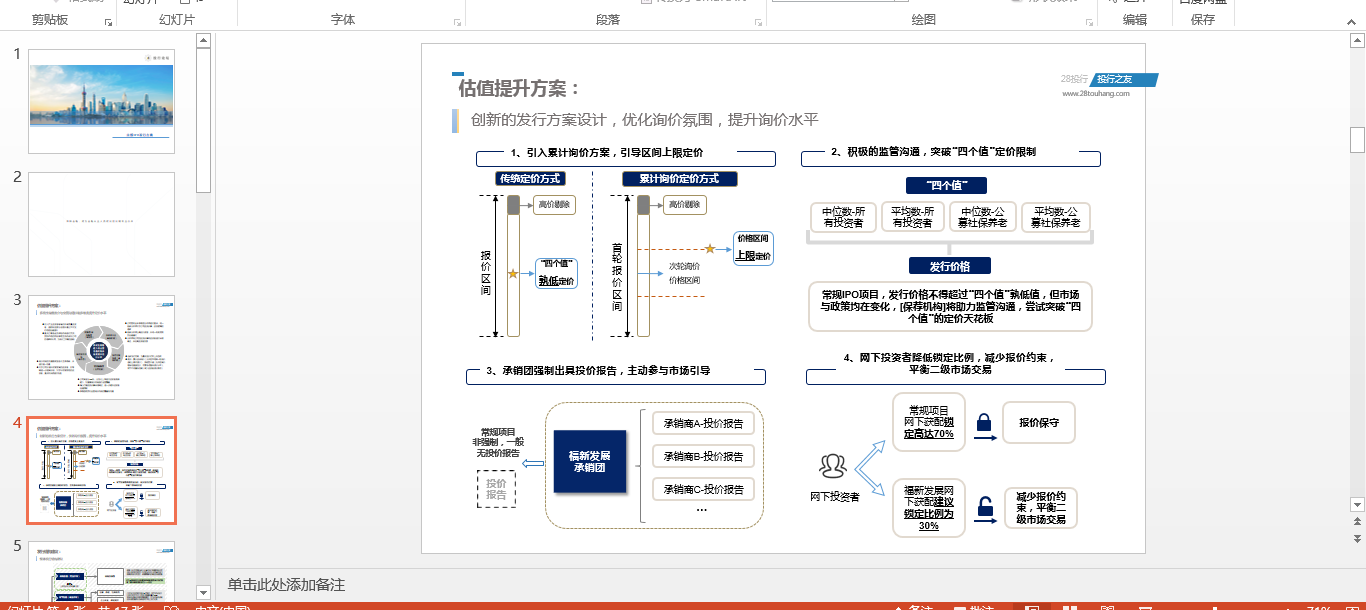Select the '承销商A-投价报告' box
Screen dimensions: 1366x610
703,424
